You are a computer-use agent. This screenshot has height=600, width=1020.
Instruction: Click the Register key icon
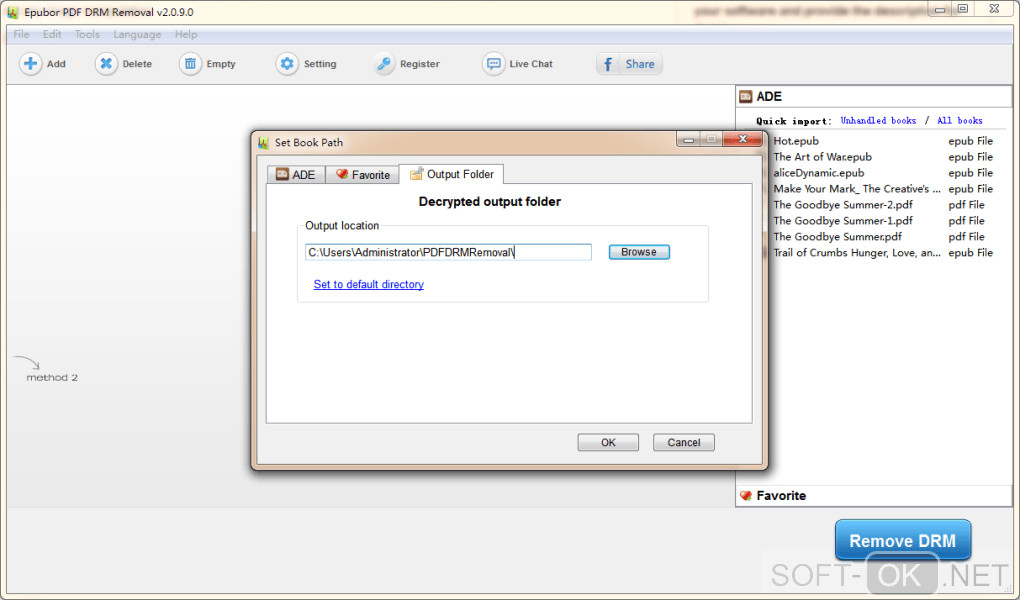(384, 64)
